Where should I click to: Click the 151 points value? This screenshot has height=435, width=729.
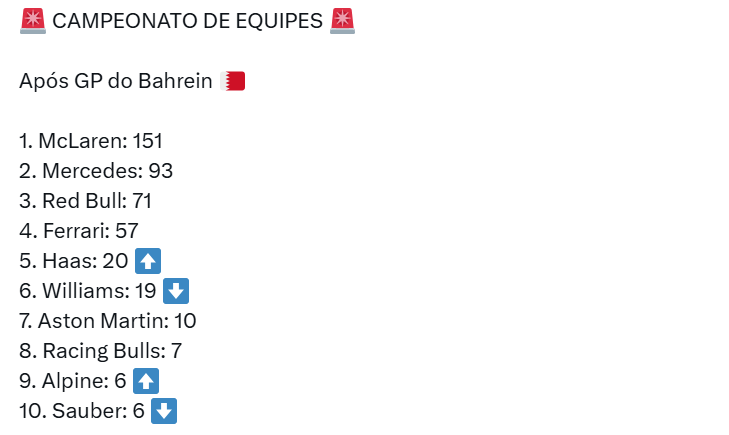[147, 141]
